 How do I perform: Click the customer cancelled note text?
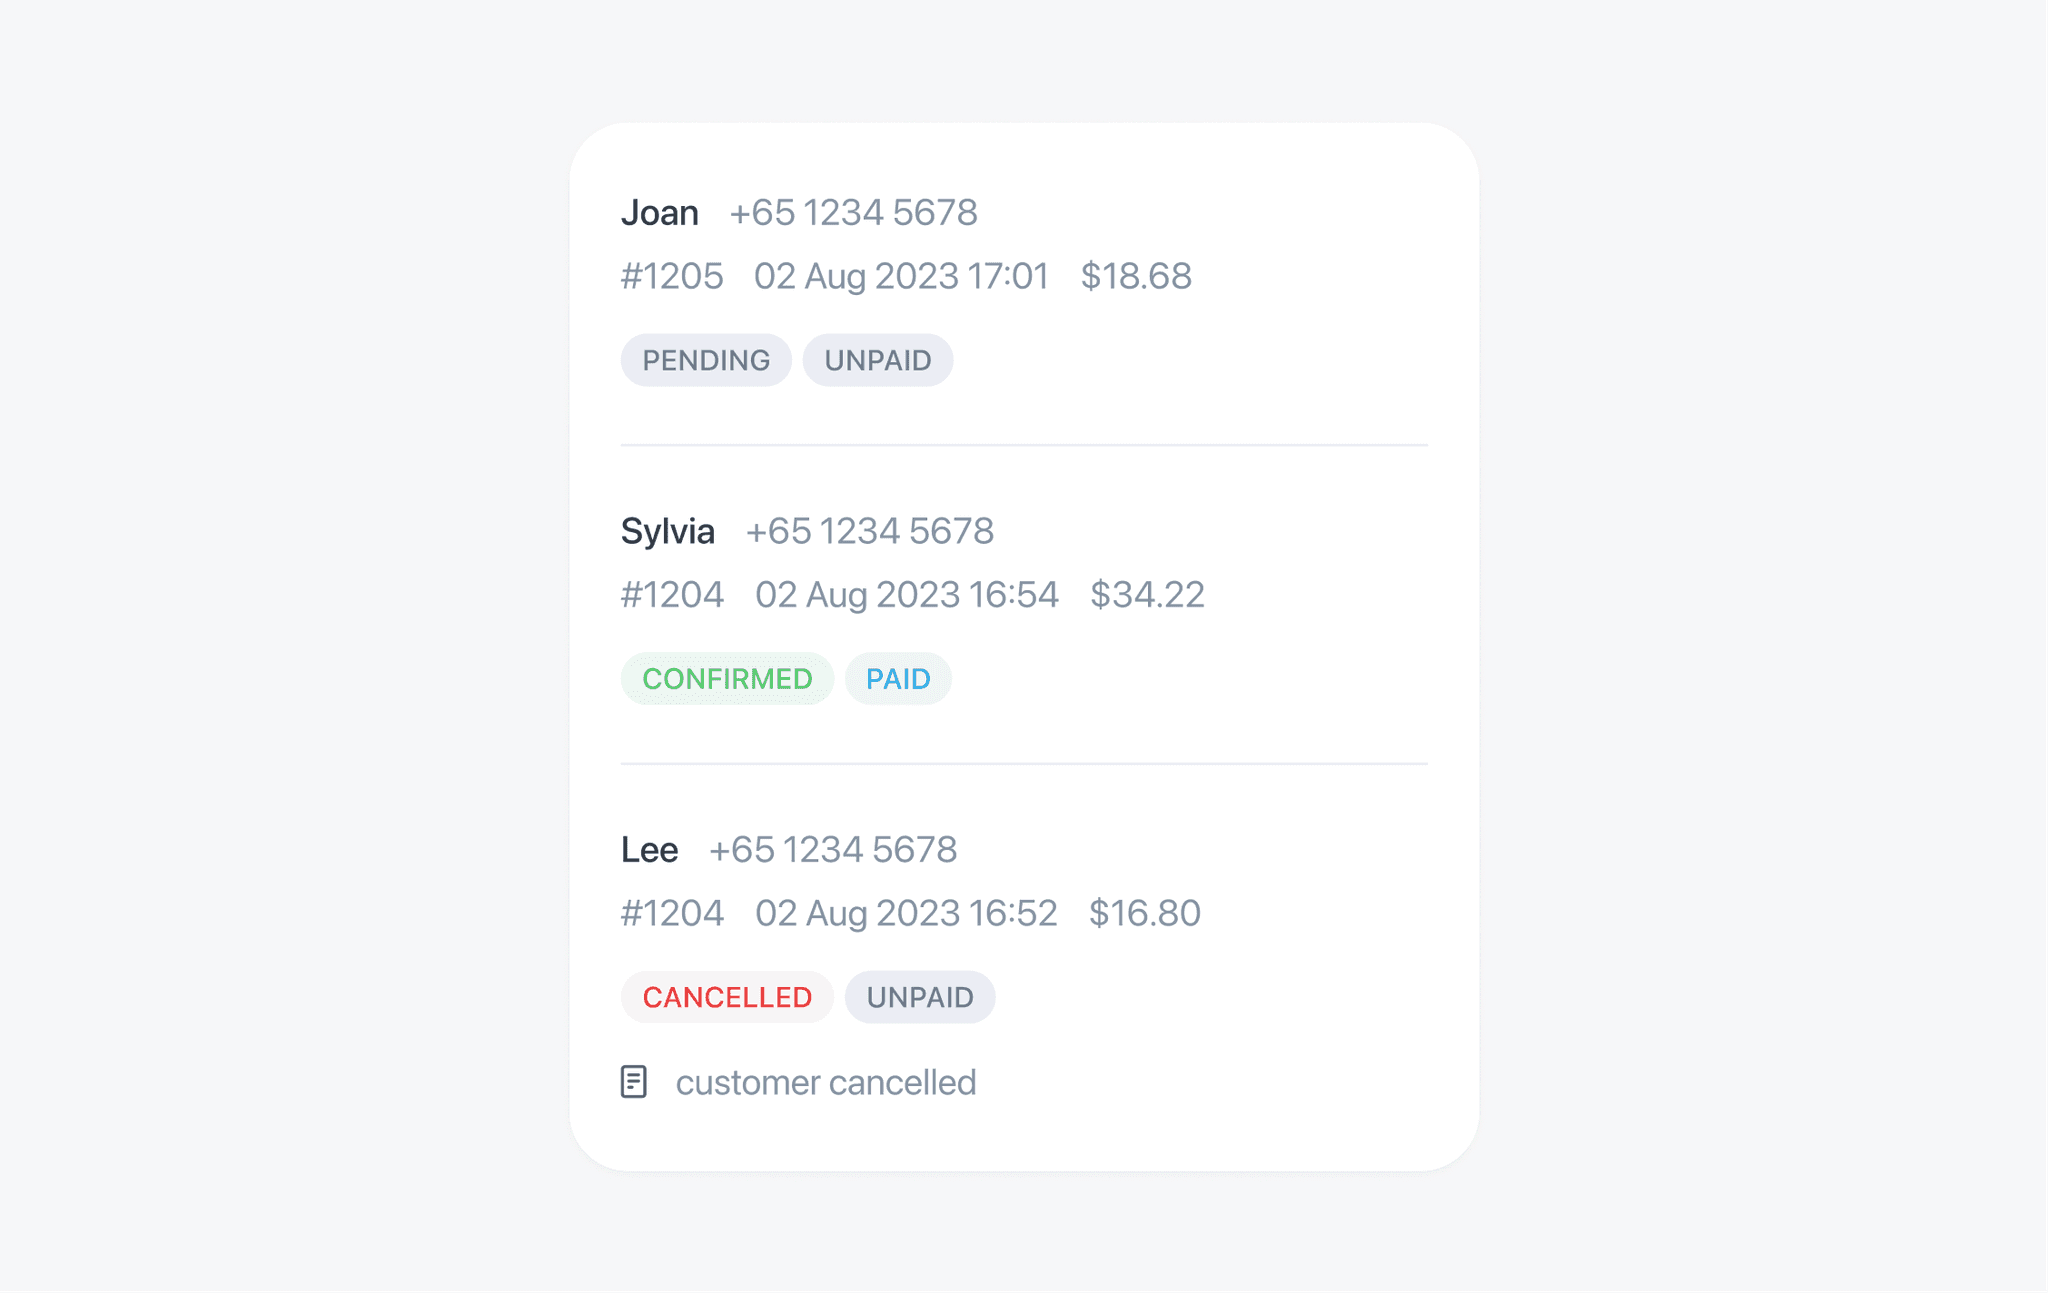[826, 1082]
